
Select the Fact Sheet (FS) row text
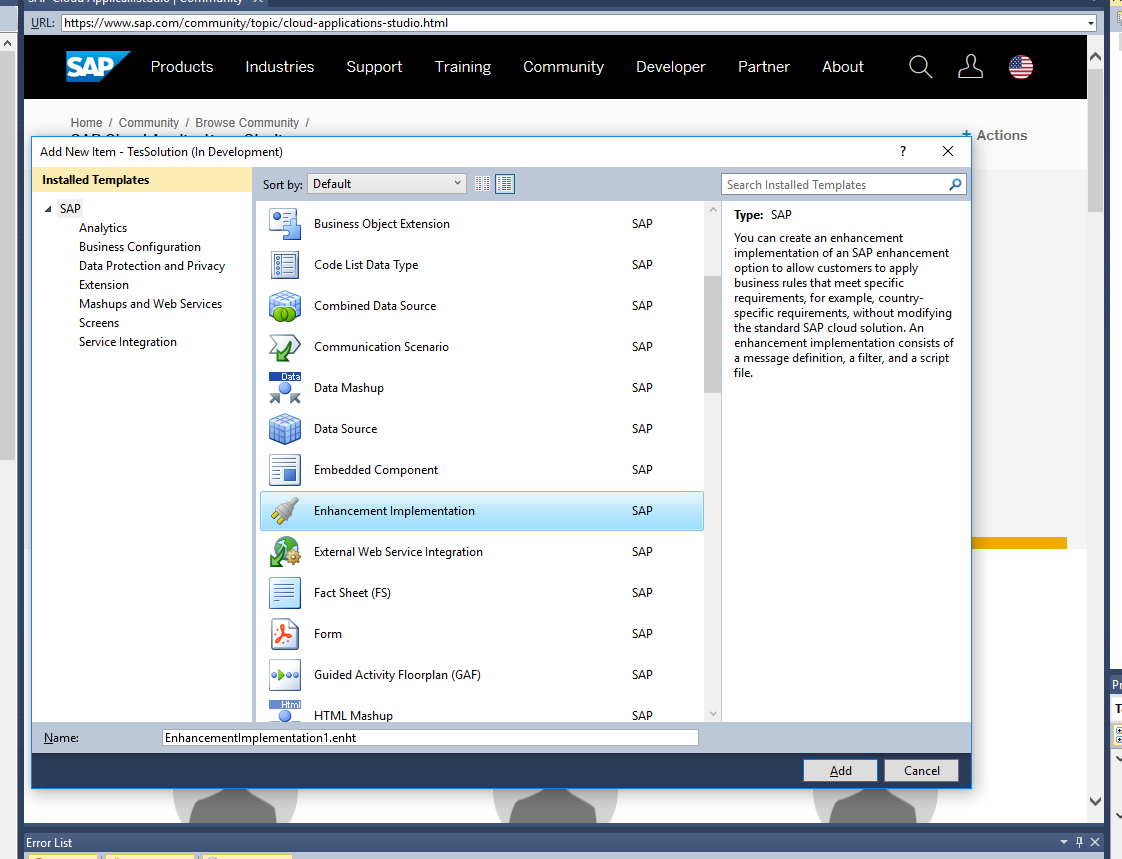(x=352, y=593)
